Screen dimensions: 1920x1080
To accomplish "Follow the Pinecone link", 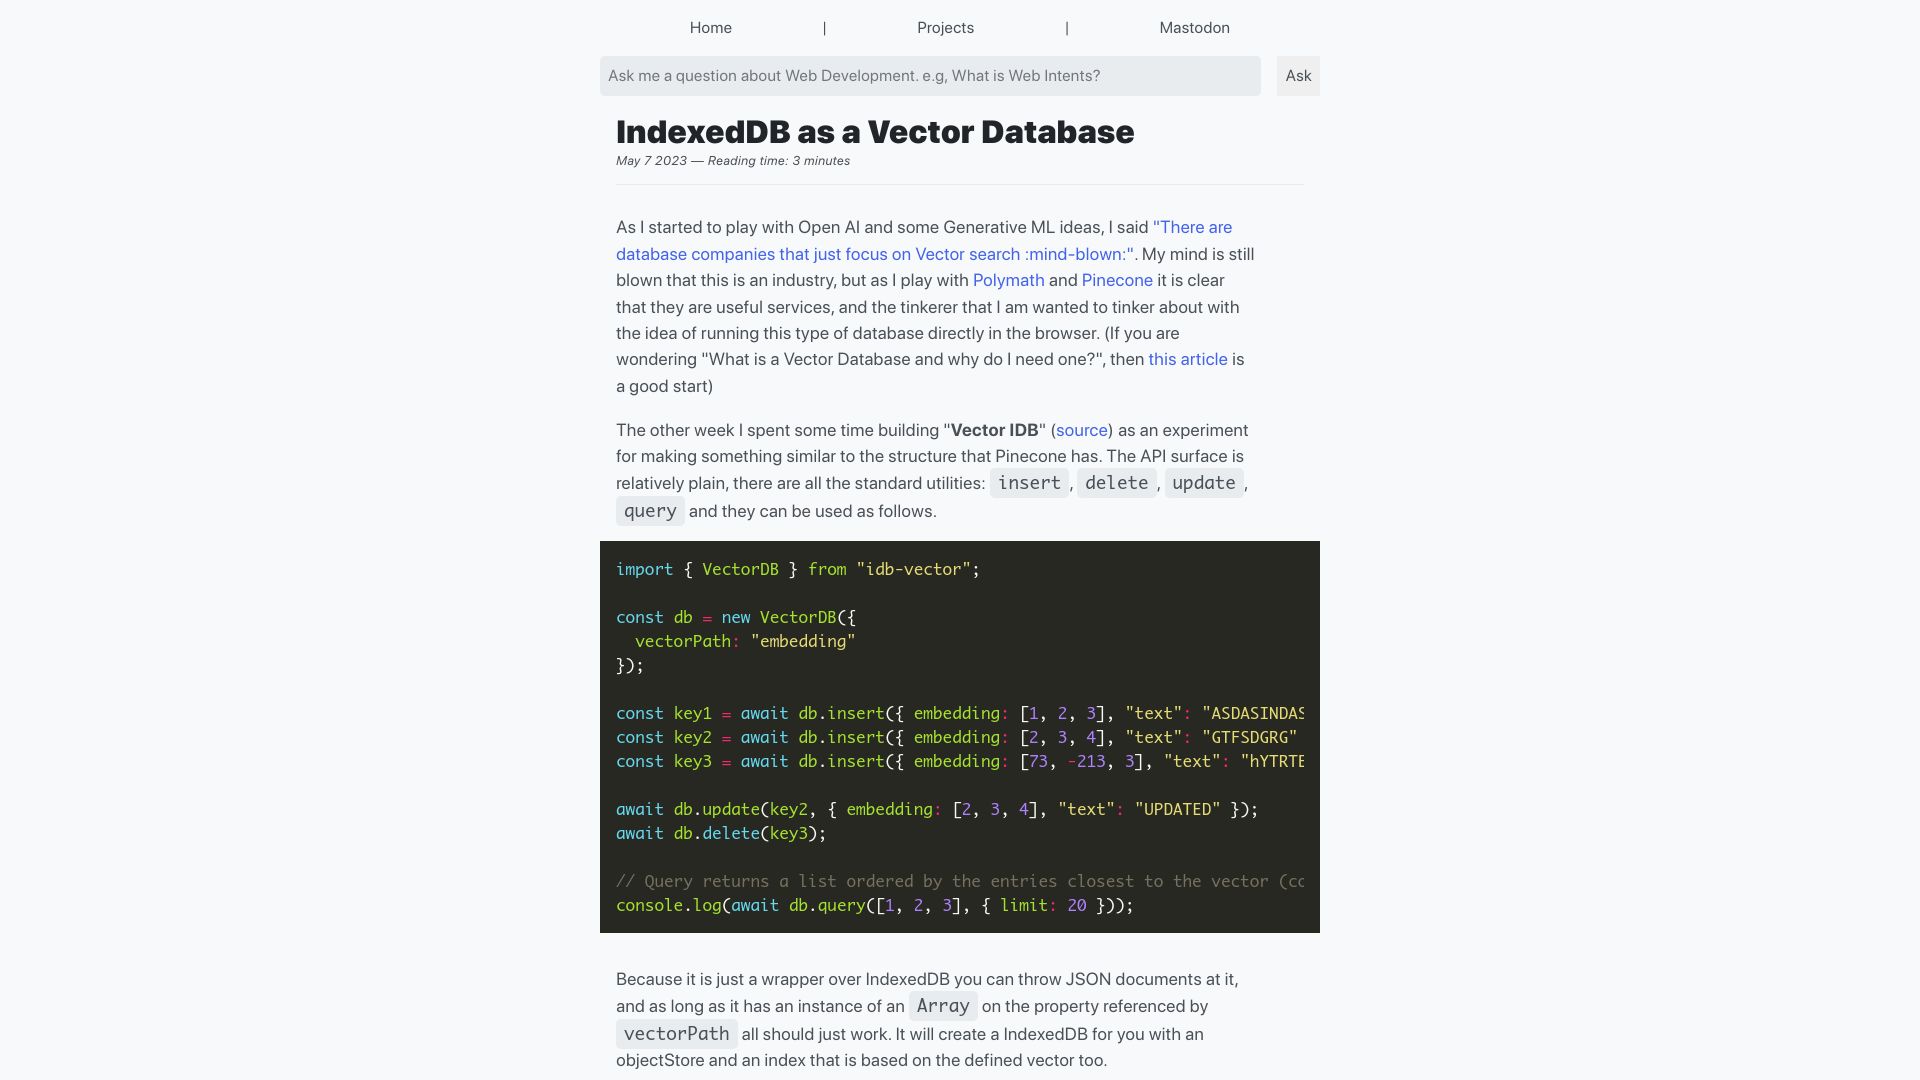I will [1117, 281].
